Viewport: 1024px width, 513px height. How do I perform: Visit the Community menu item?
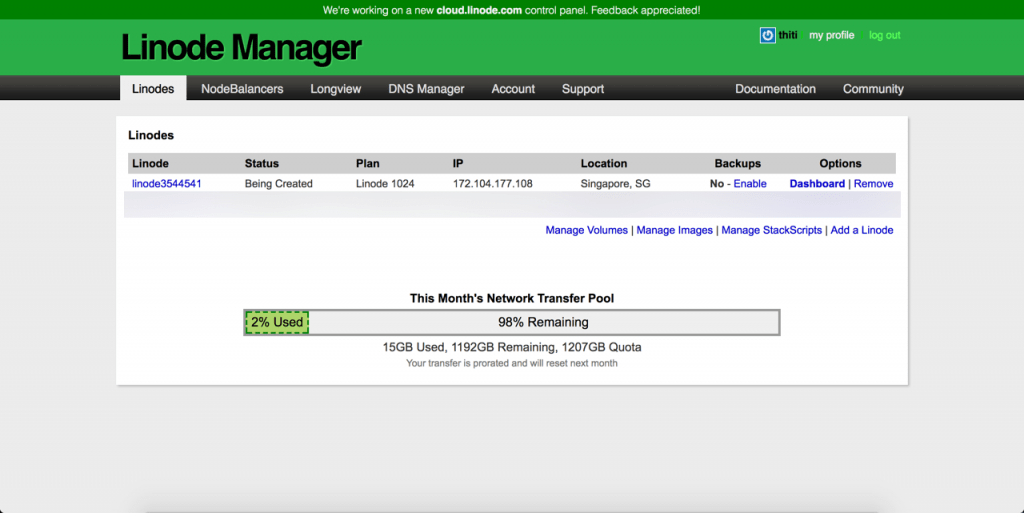pos(873,89)
